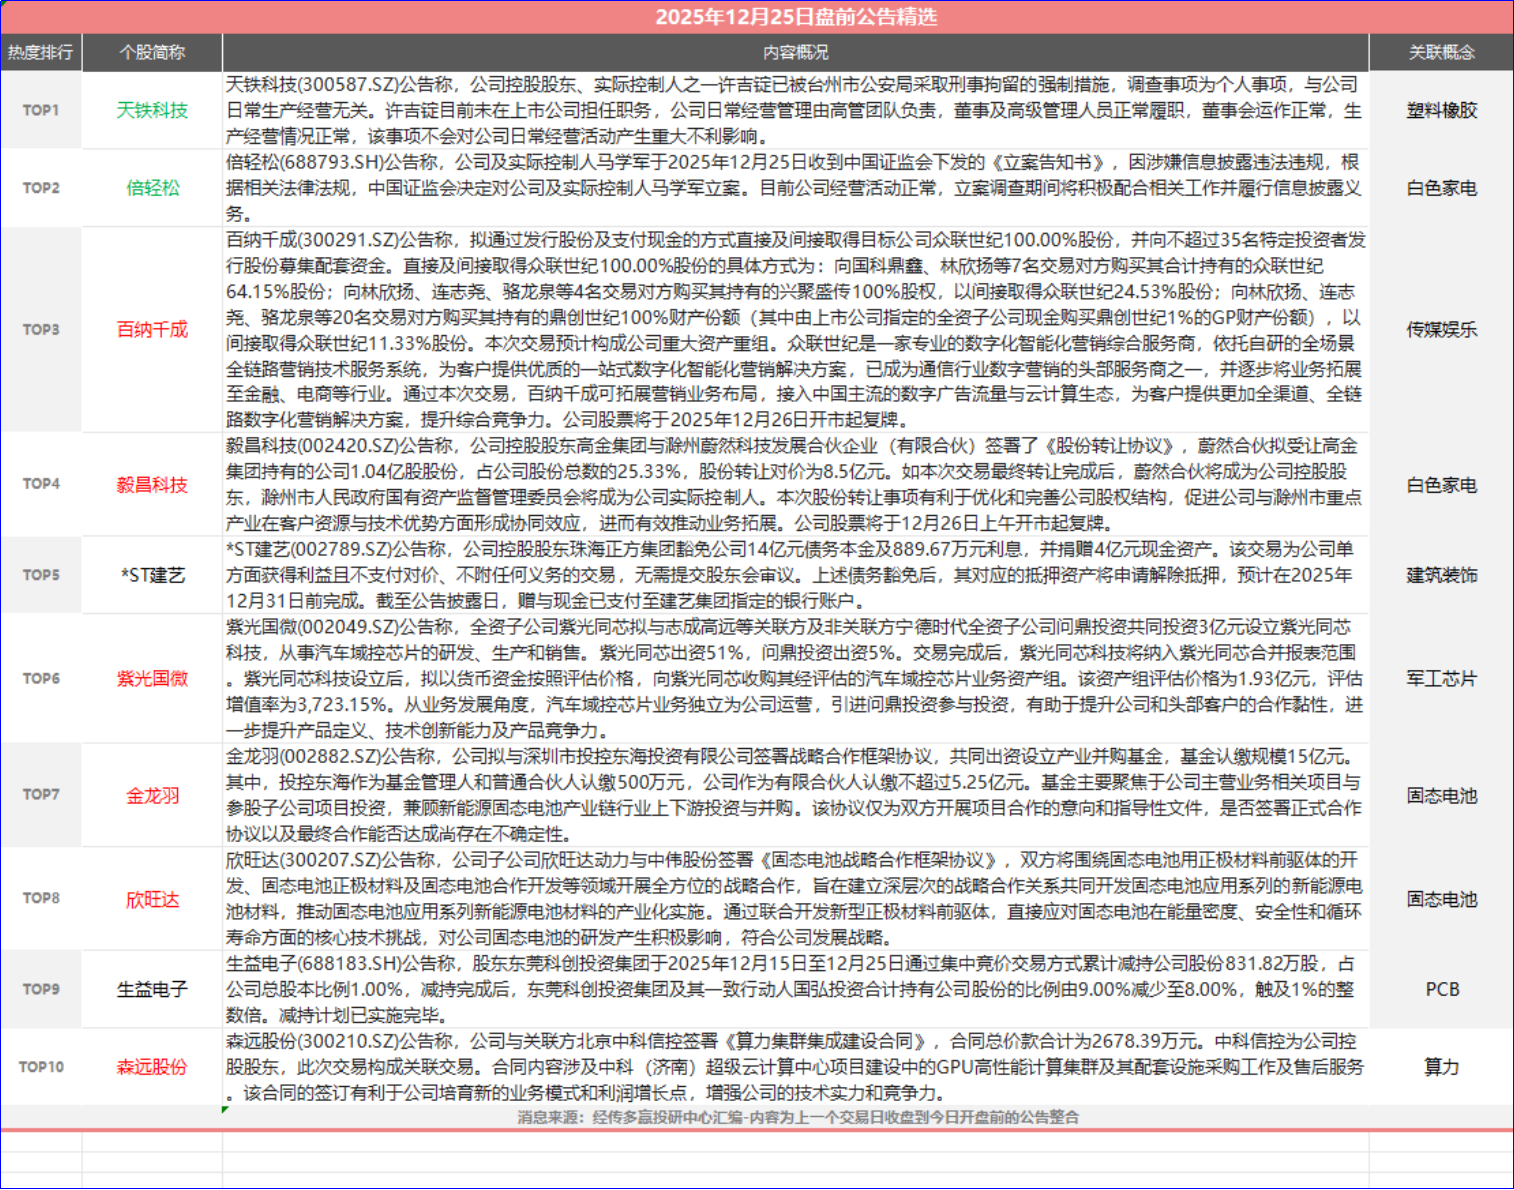Click "固态电池" concept in the 欣旺达 row

[x=1441, y=899]
